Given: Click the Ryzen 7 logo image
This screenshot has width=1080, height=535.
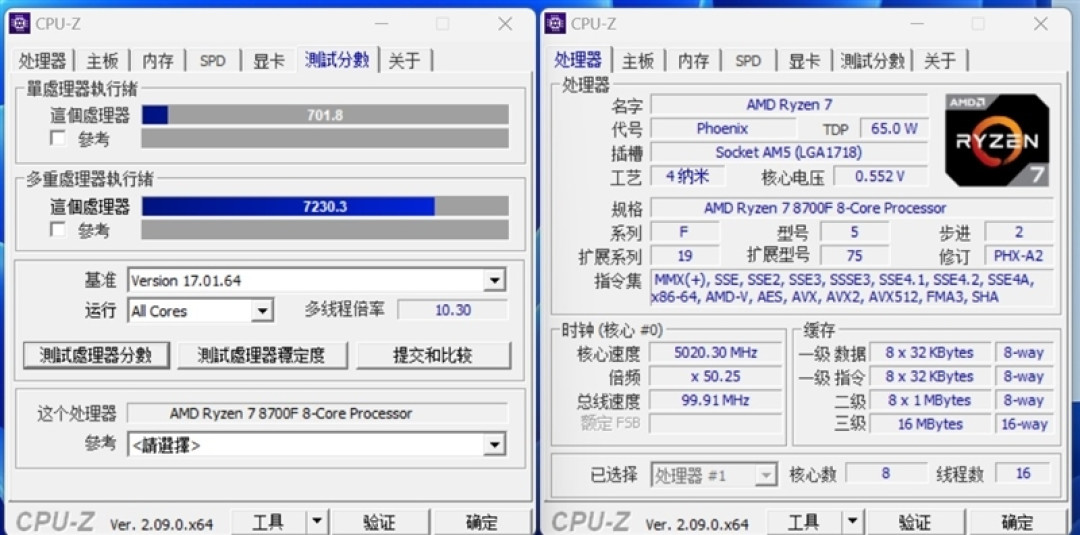Looking at the screenshot, I should pos(997,140).
